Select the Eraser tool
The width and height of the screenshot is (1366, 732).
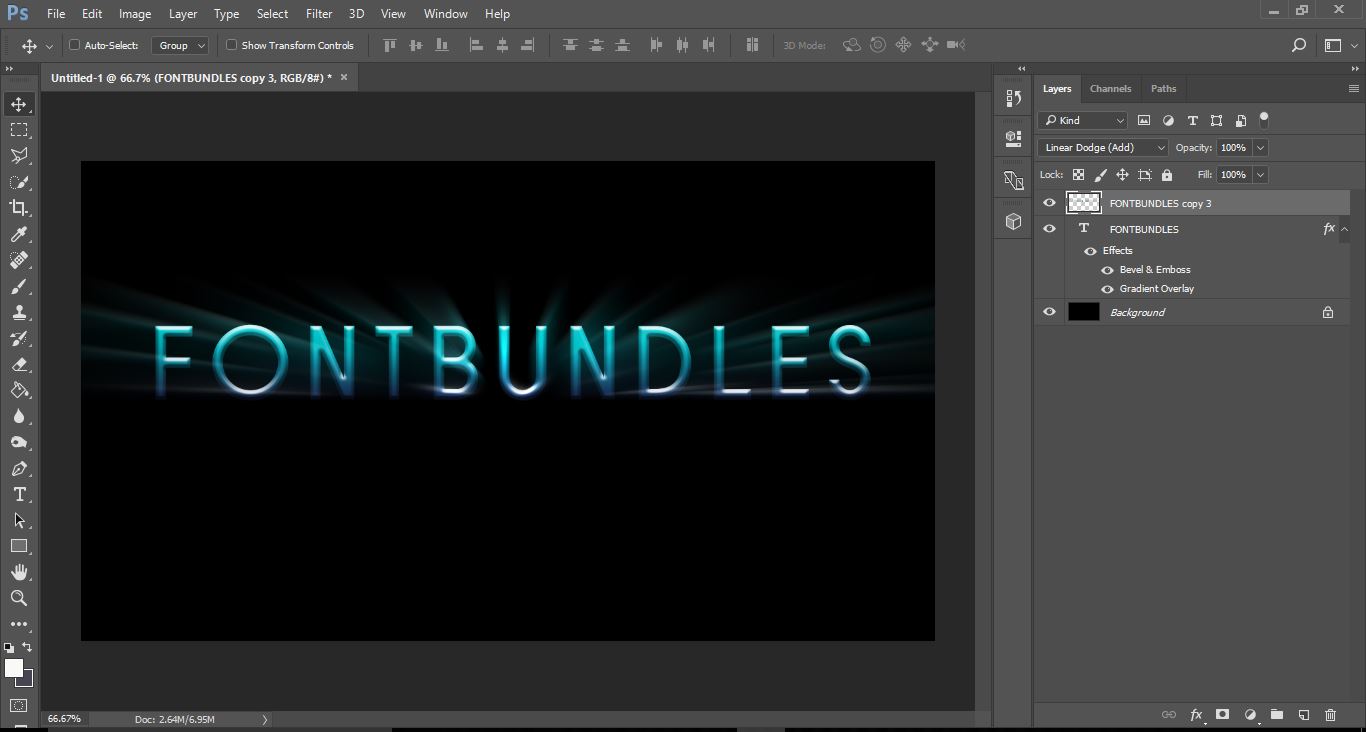(19, 364)
